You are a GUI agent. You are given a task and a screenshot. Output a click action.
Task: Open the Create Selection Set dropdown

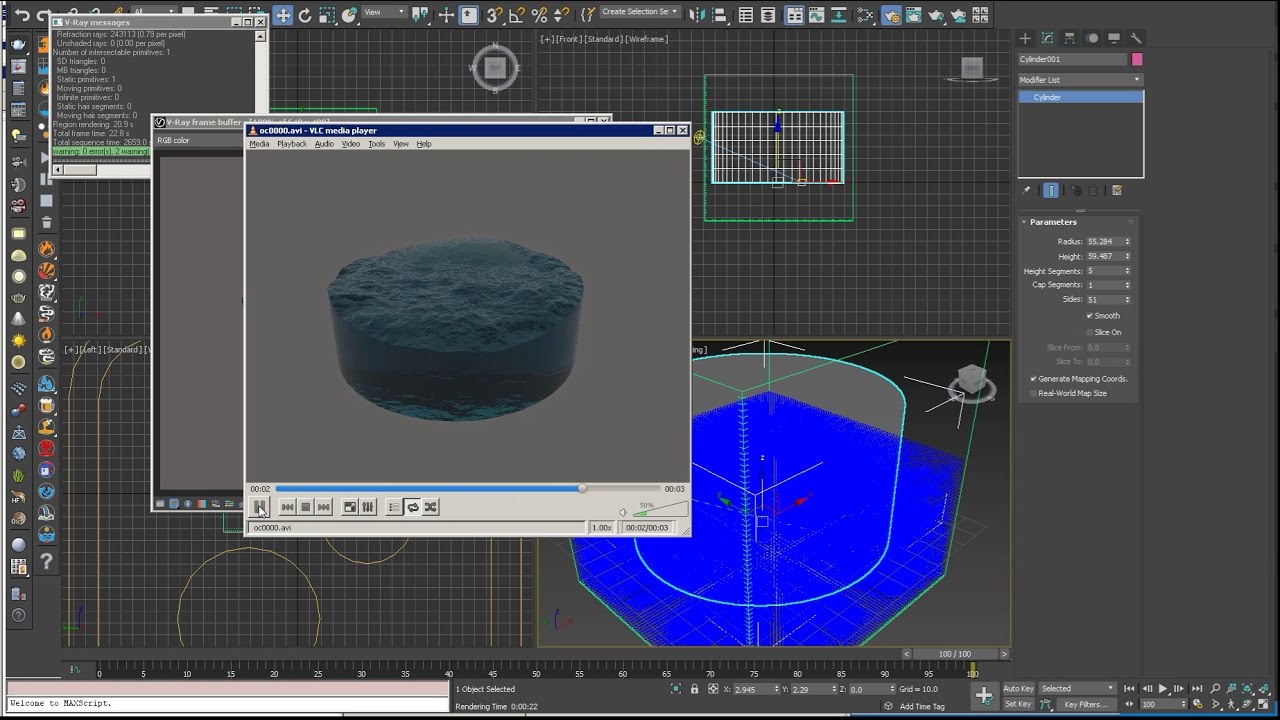click(640, 12)
